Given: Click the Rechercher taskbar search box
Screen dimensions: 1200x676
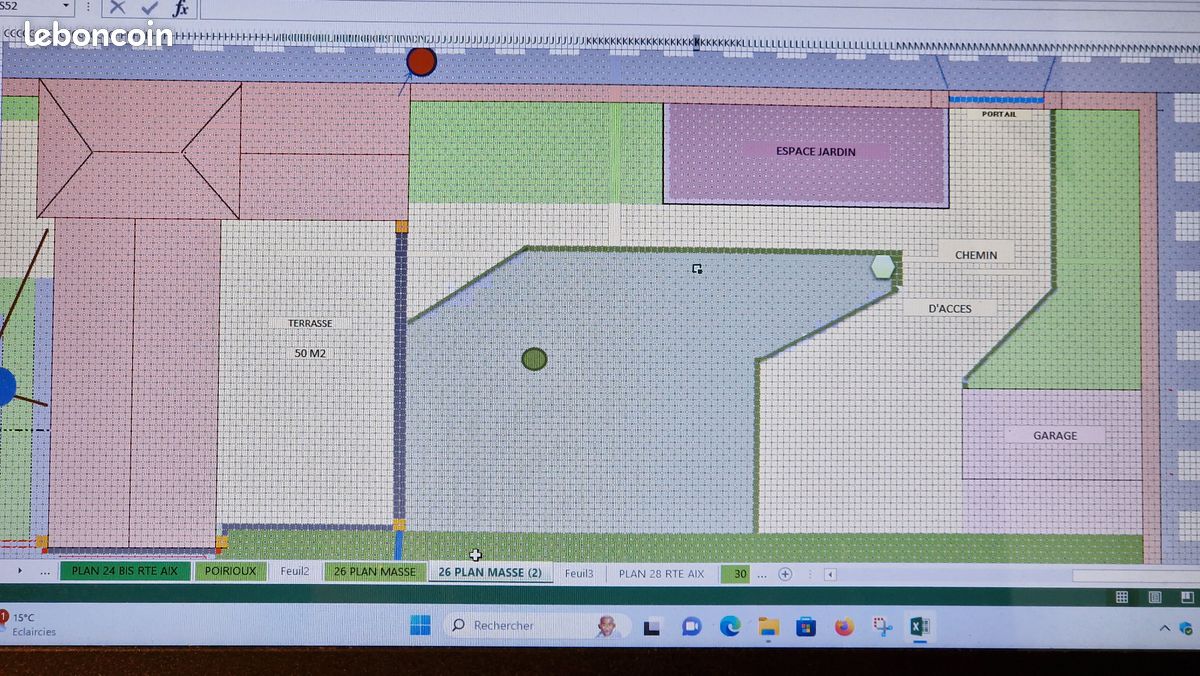Looking at the screenshot, I should (x=536, y=626).
